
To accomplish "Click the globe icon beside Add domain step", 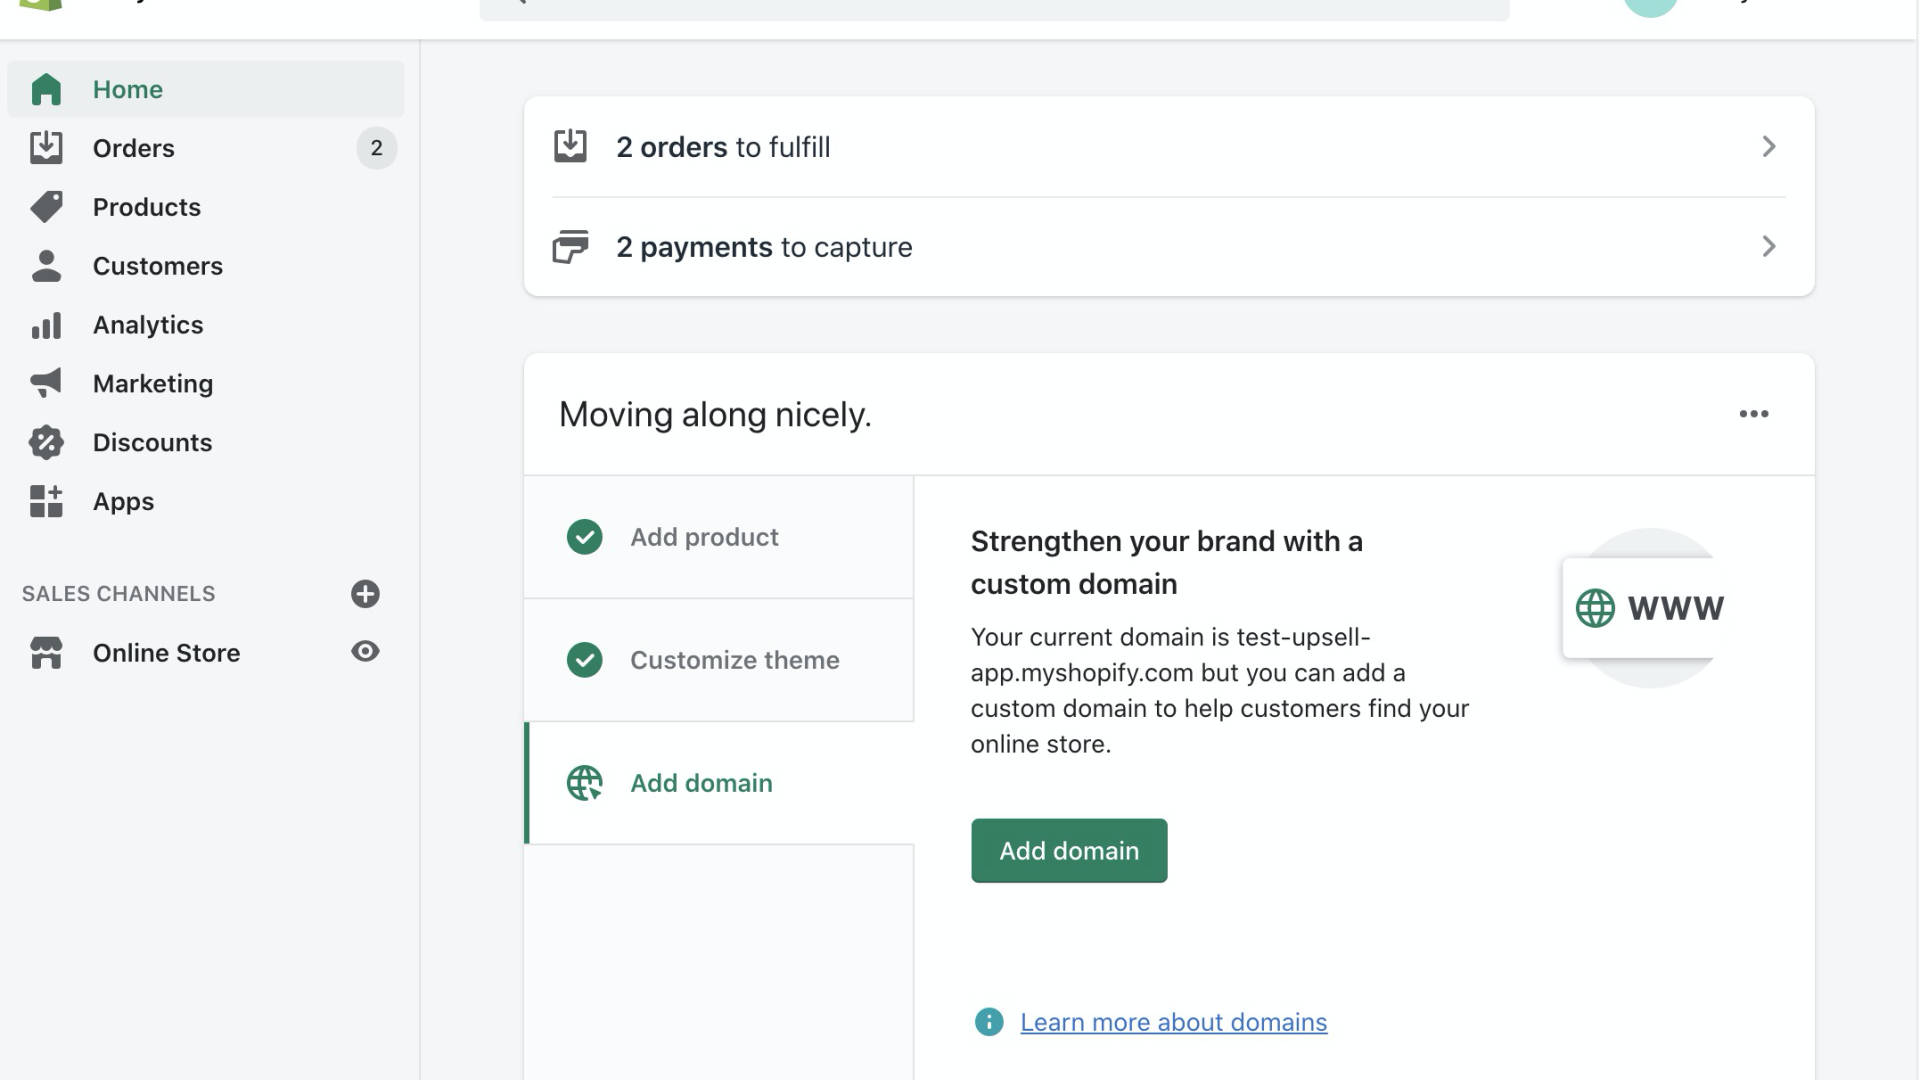I will point(584,783).
